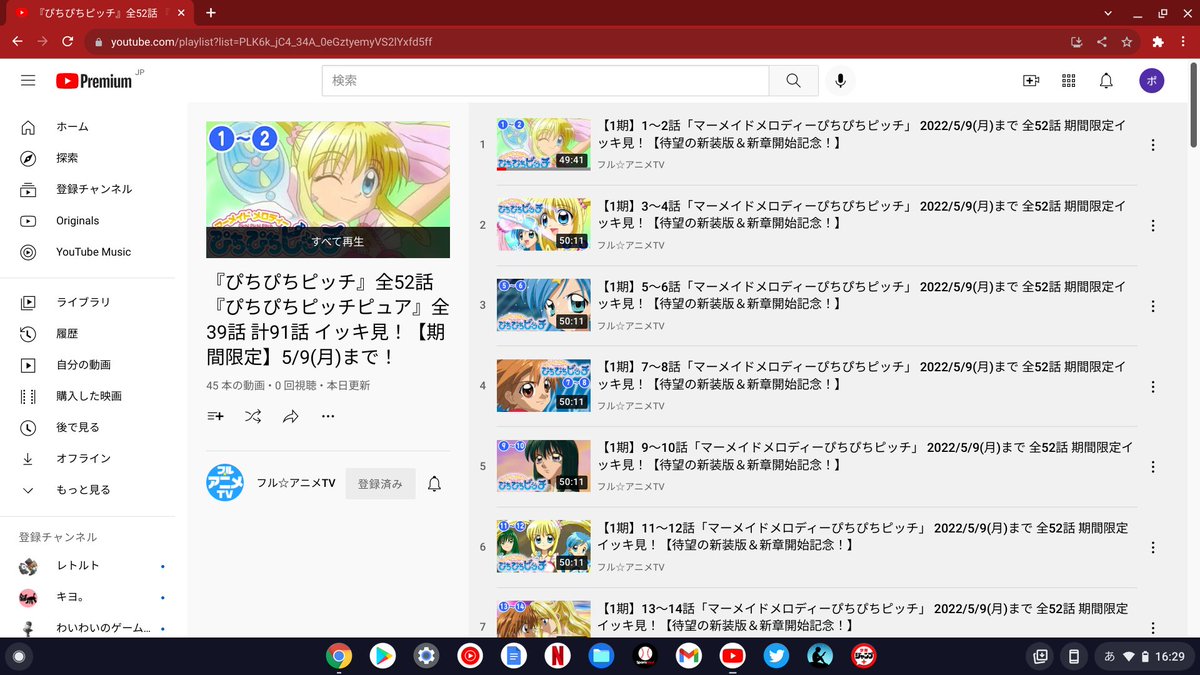Open browser three-dot menu
This screenshot has height=675, width=1200.
[x=1184, y=42]
